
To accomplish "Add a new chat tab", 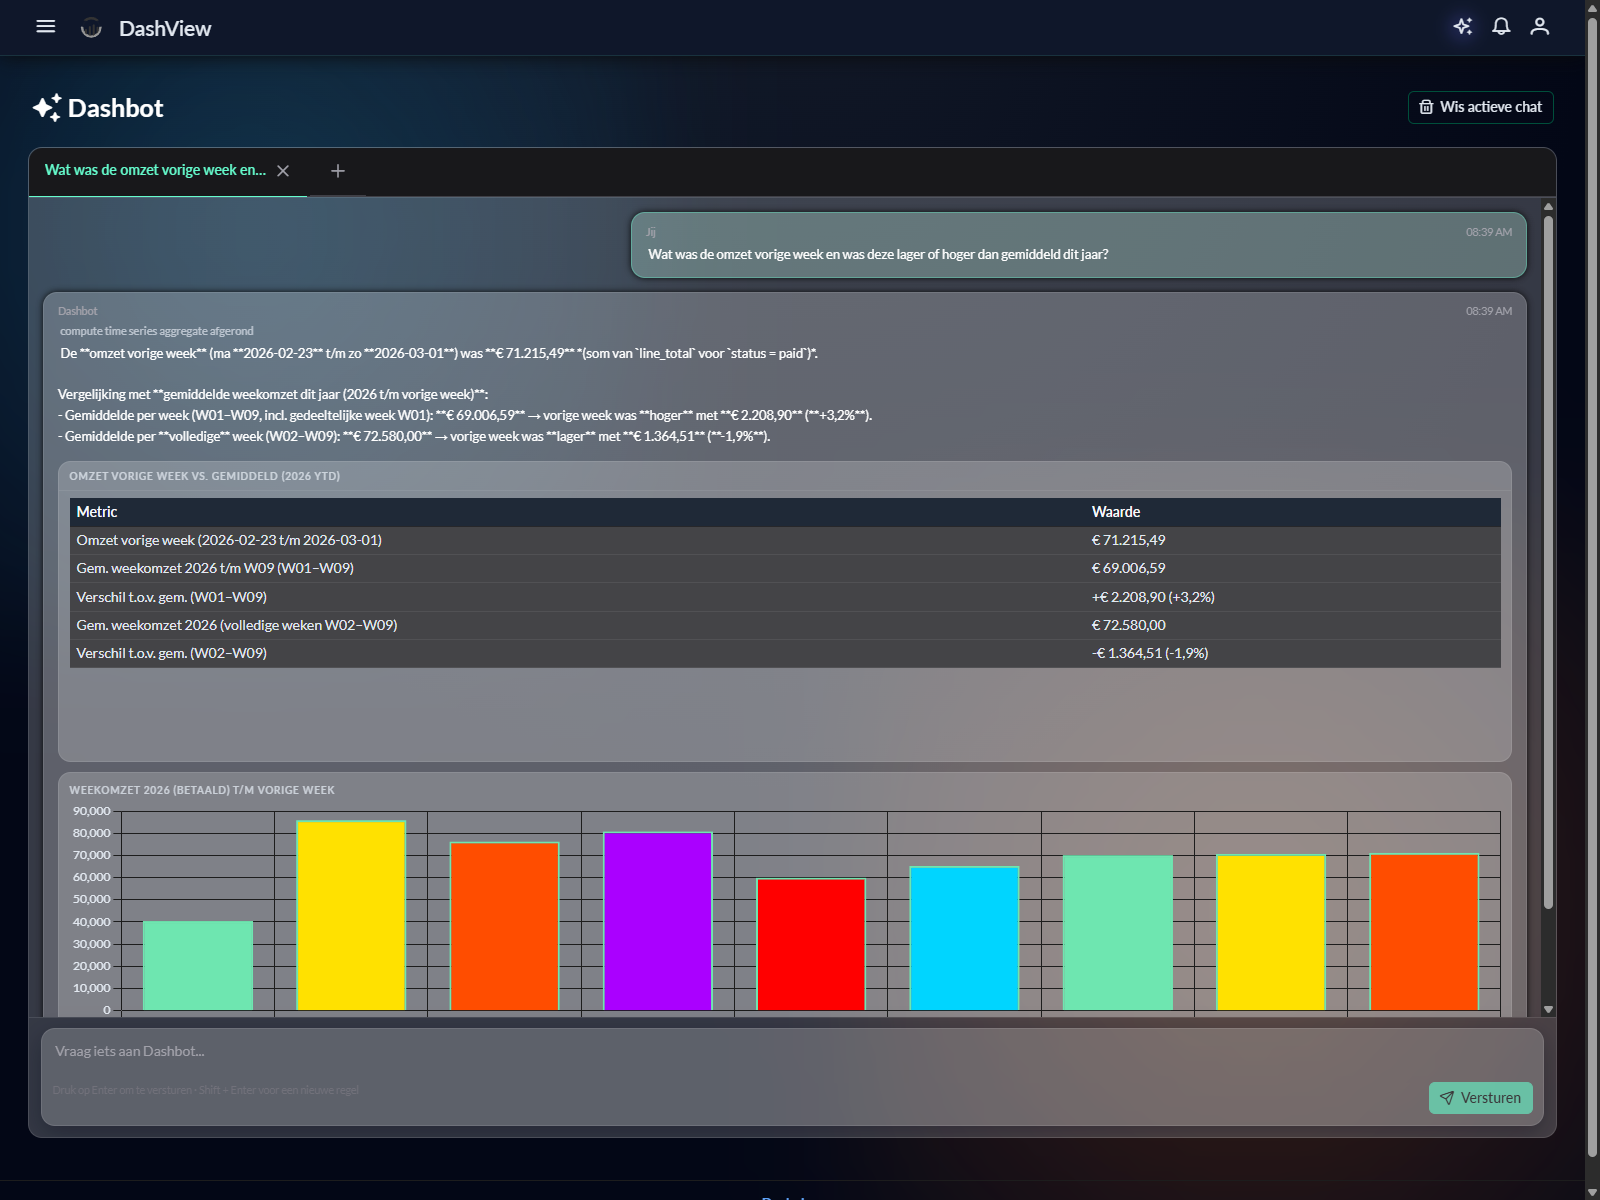I will 338,171.
